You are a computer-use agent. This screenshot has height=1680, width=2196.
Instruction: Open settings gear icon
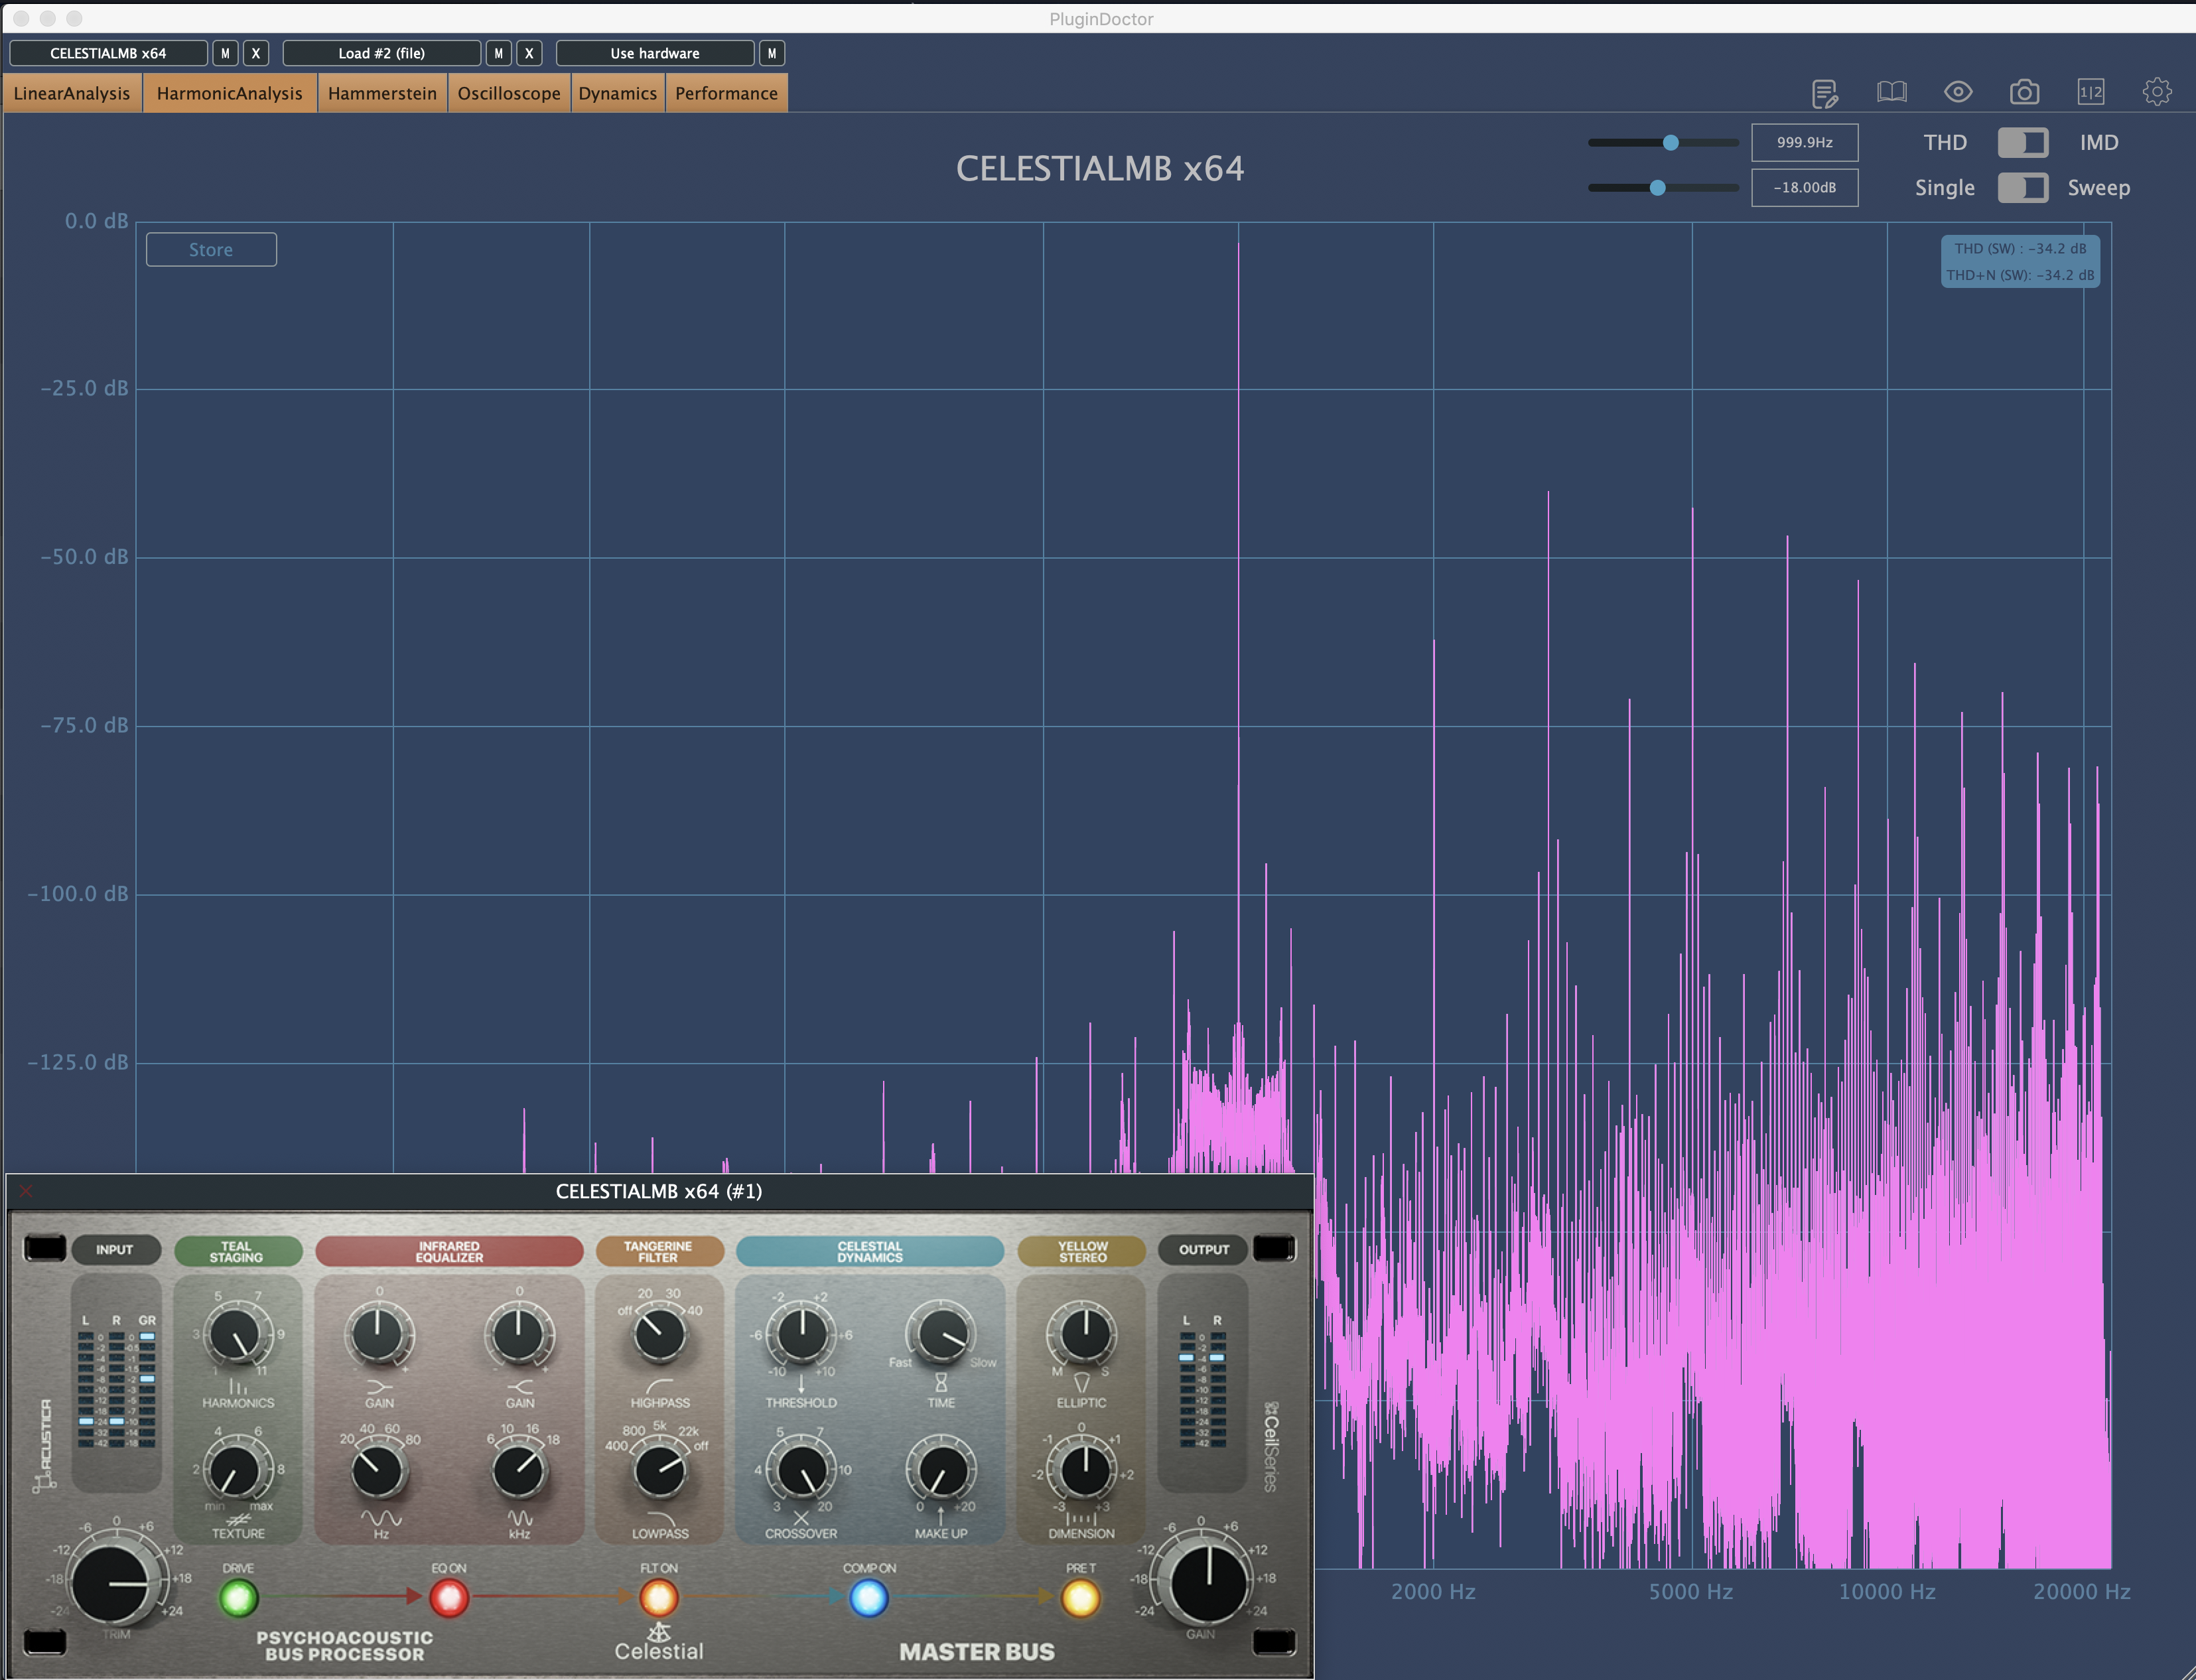2157,93
